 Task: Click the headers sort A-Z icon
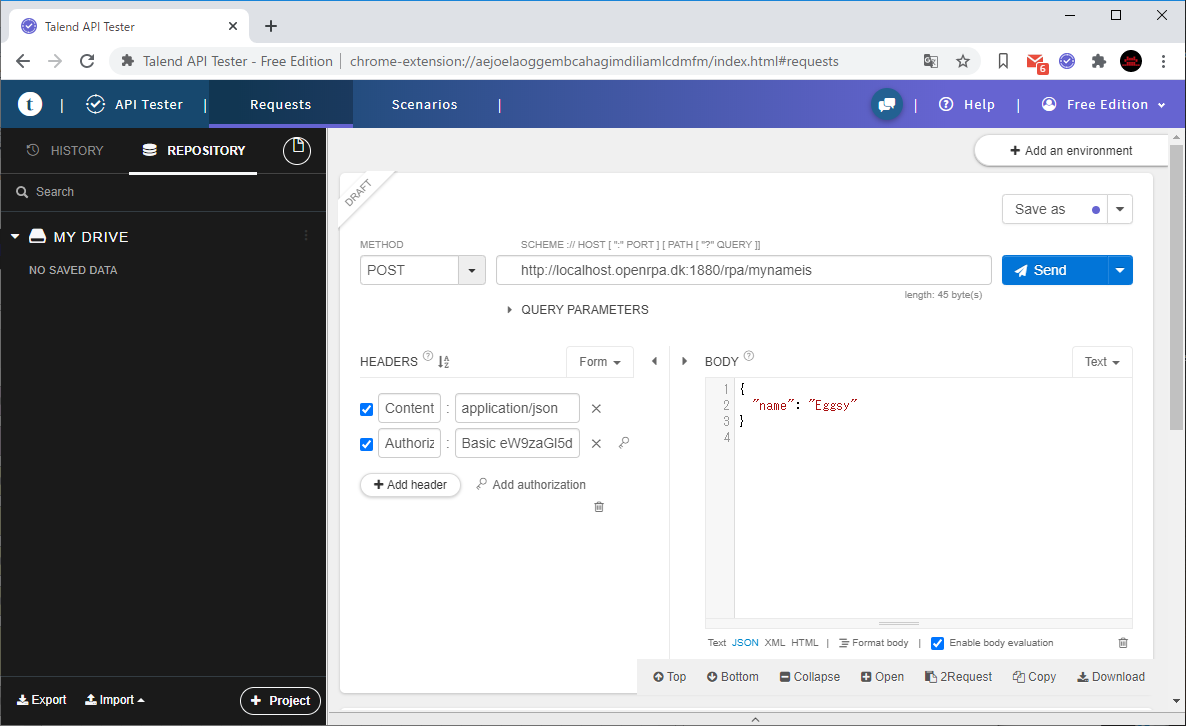point(444,362)
